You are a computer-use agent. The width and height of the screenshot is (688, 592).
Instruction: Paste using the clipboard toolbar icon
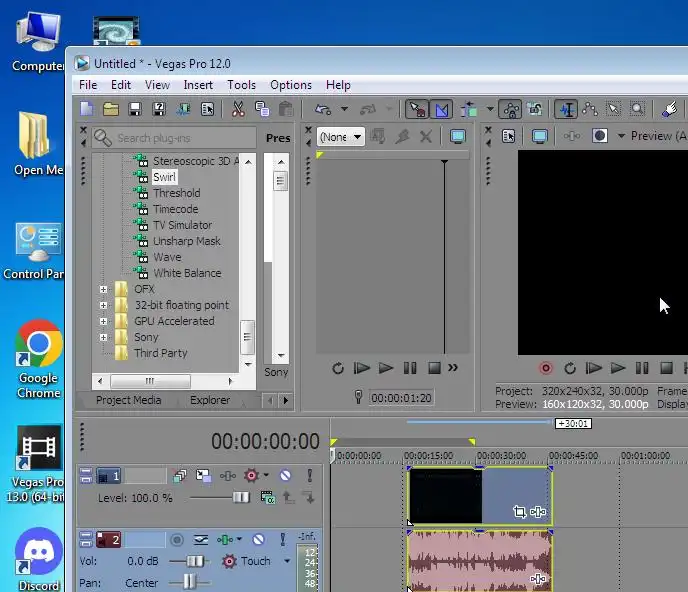[286, 109]
